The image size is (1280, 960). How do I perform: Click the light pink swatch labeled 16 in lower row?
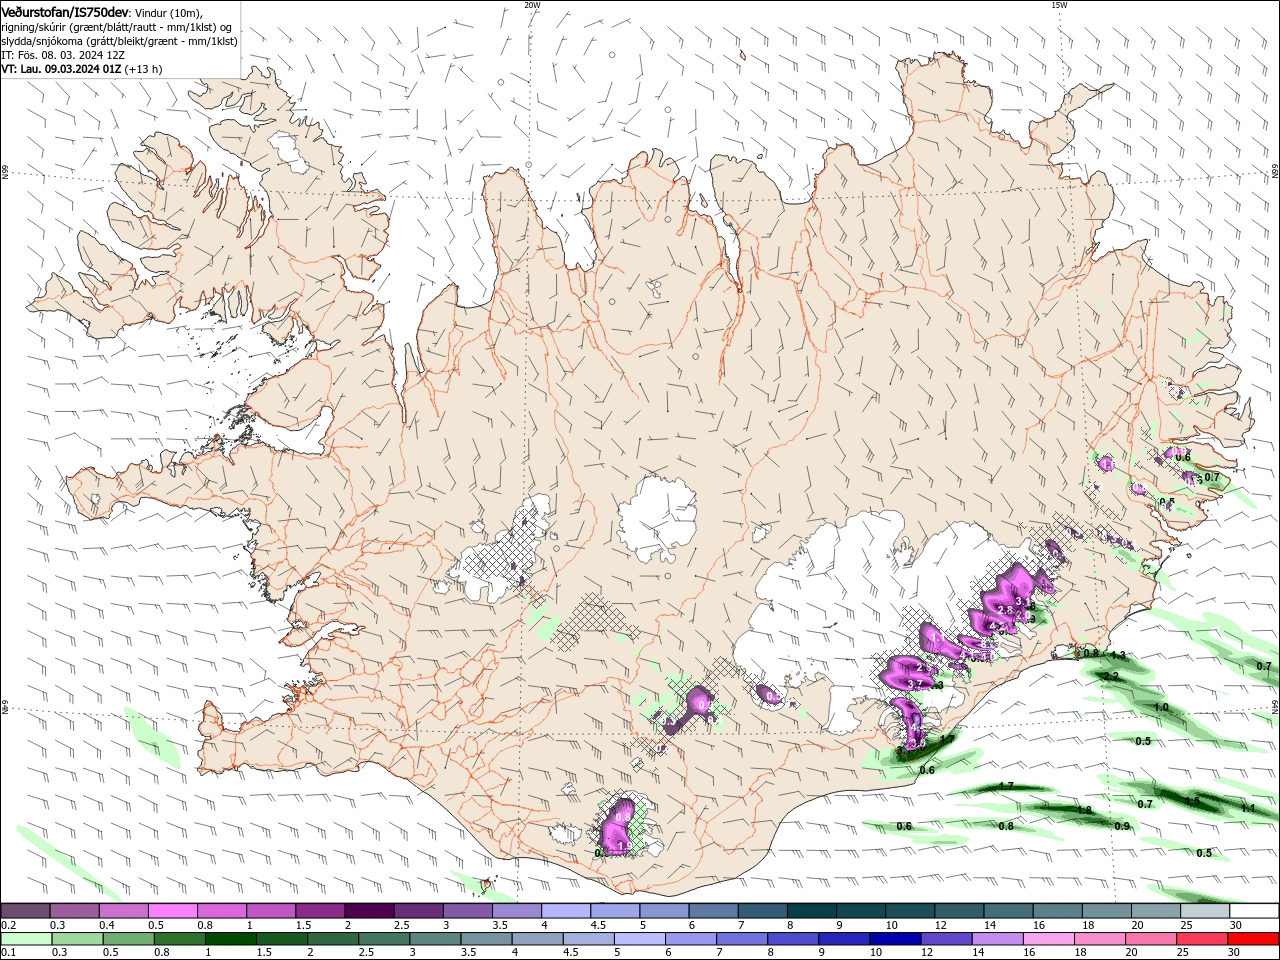point(1048,939)
